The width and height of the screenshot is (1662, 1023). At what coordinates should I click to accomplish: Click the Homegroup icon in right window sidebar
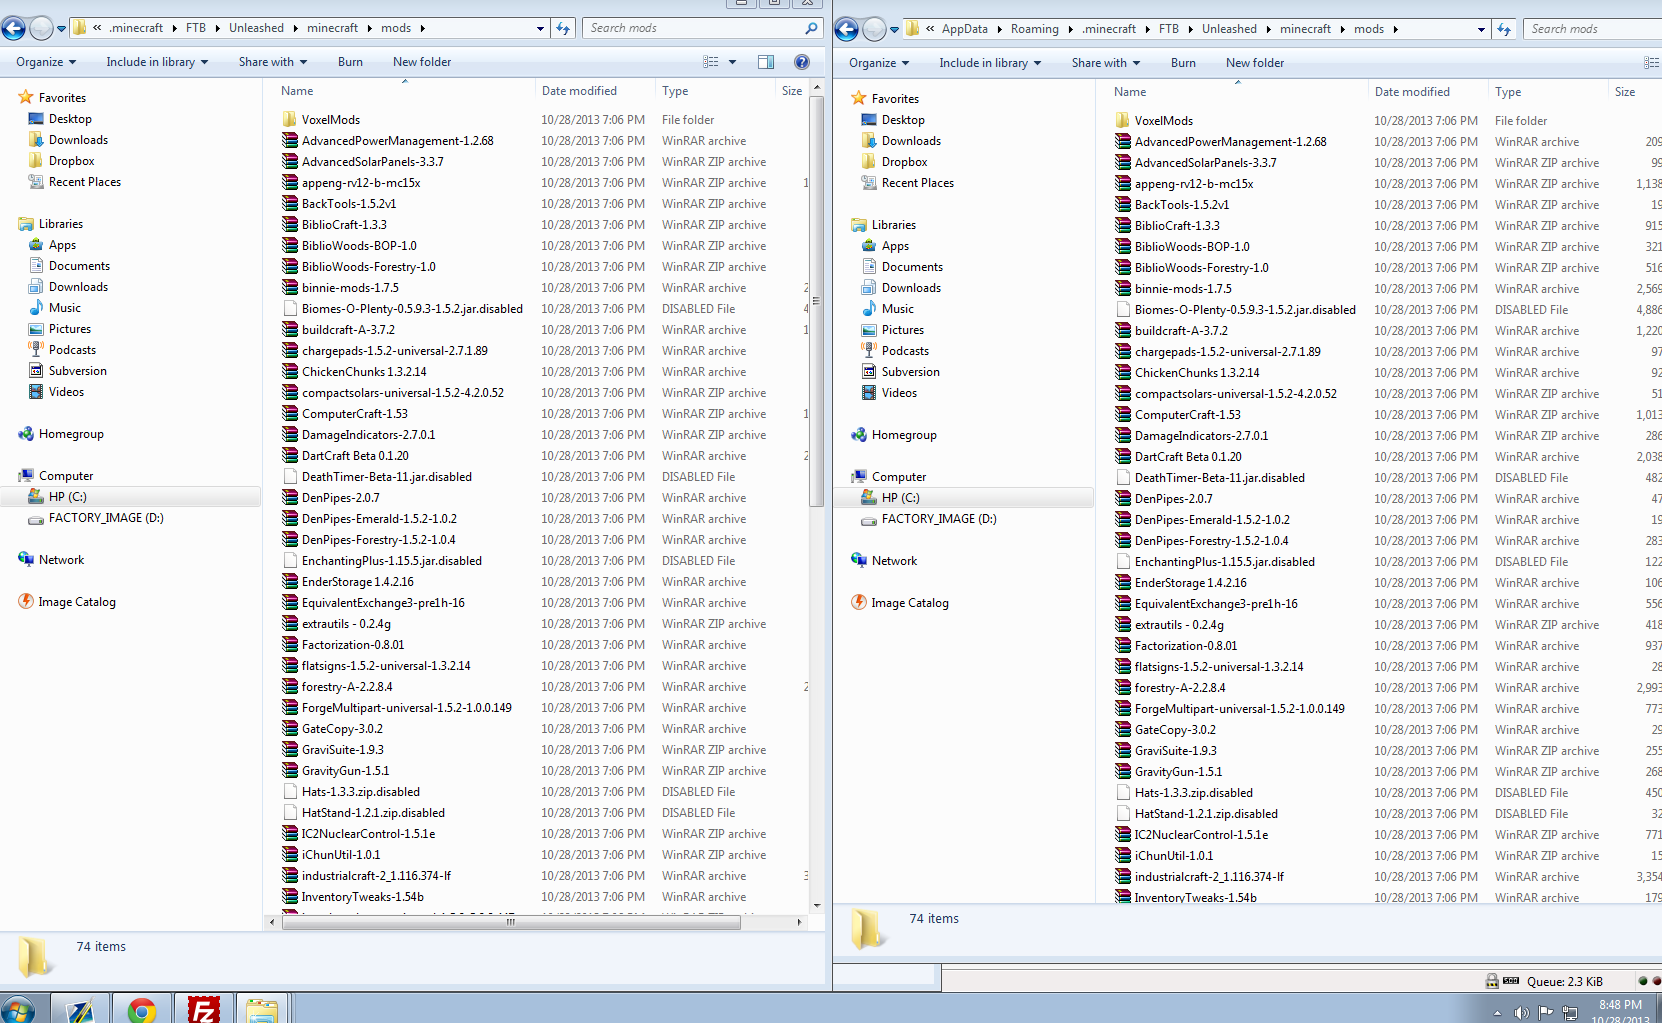point(859,435)
